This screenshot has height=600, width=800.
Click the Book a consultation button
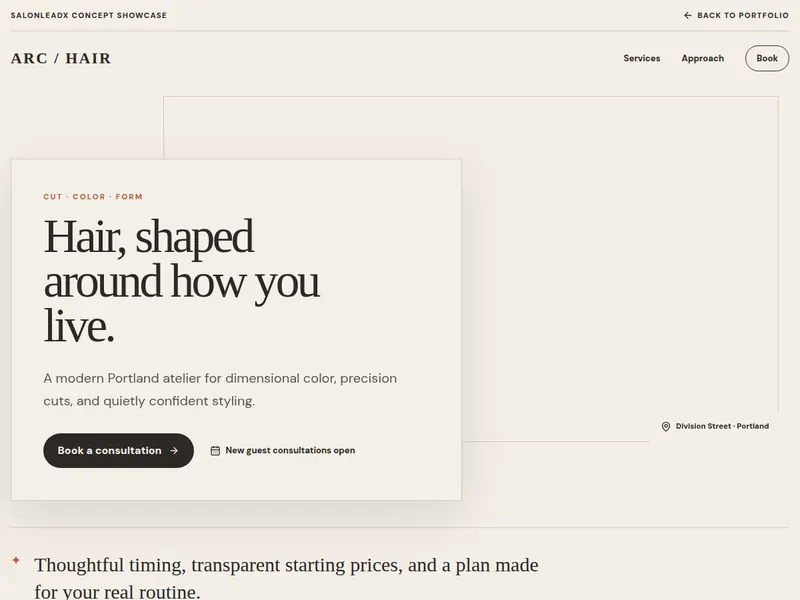point(118,451)
